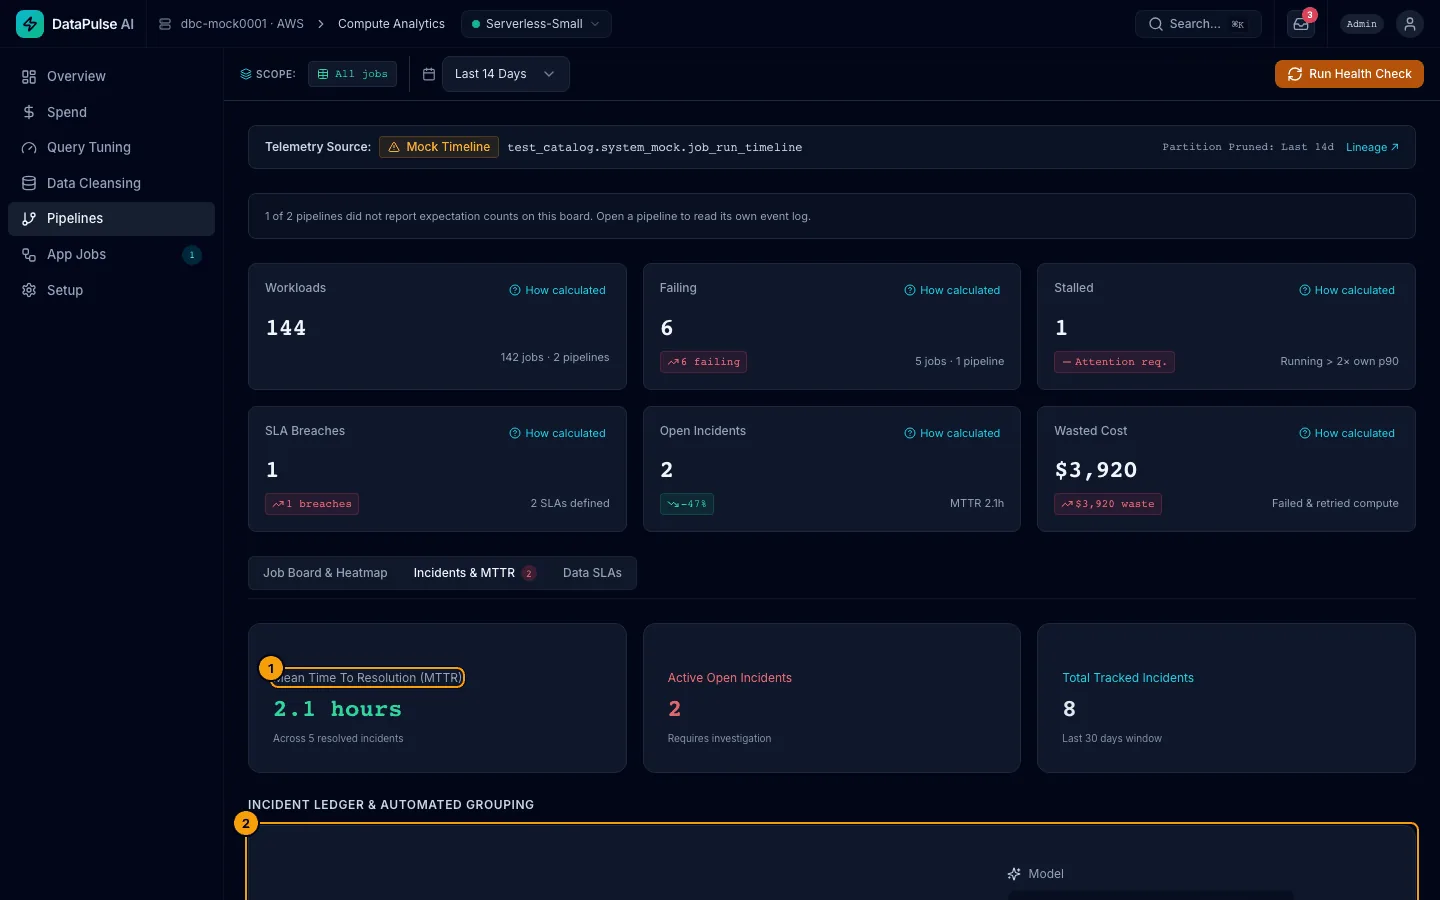
Task: Click the warning icon in Mock Timeline badge
Action: coord(394,147)
